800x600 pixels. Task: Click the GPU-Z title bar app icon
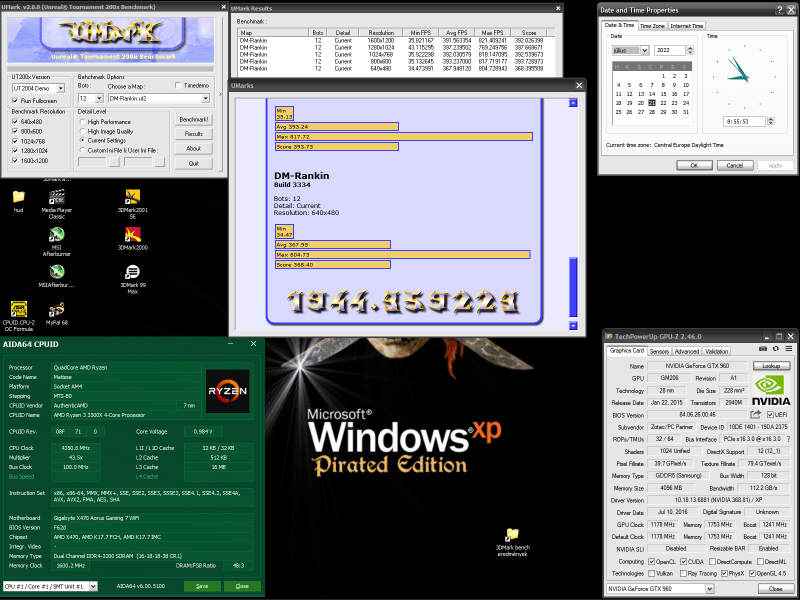609,336
